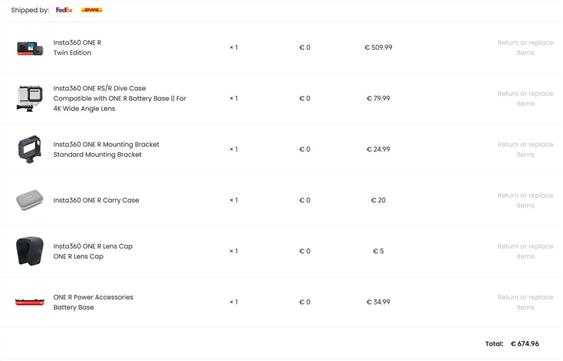Click the € 5 price
The width and height of the screenshot is (563, 361).
click(378, 251)
